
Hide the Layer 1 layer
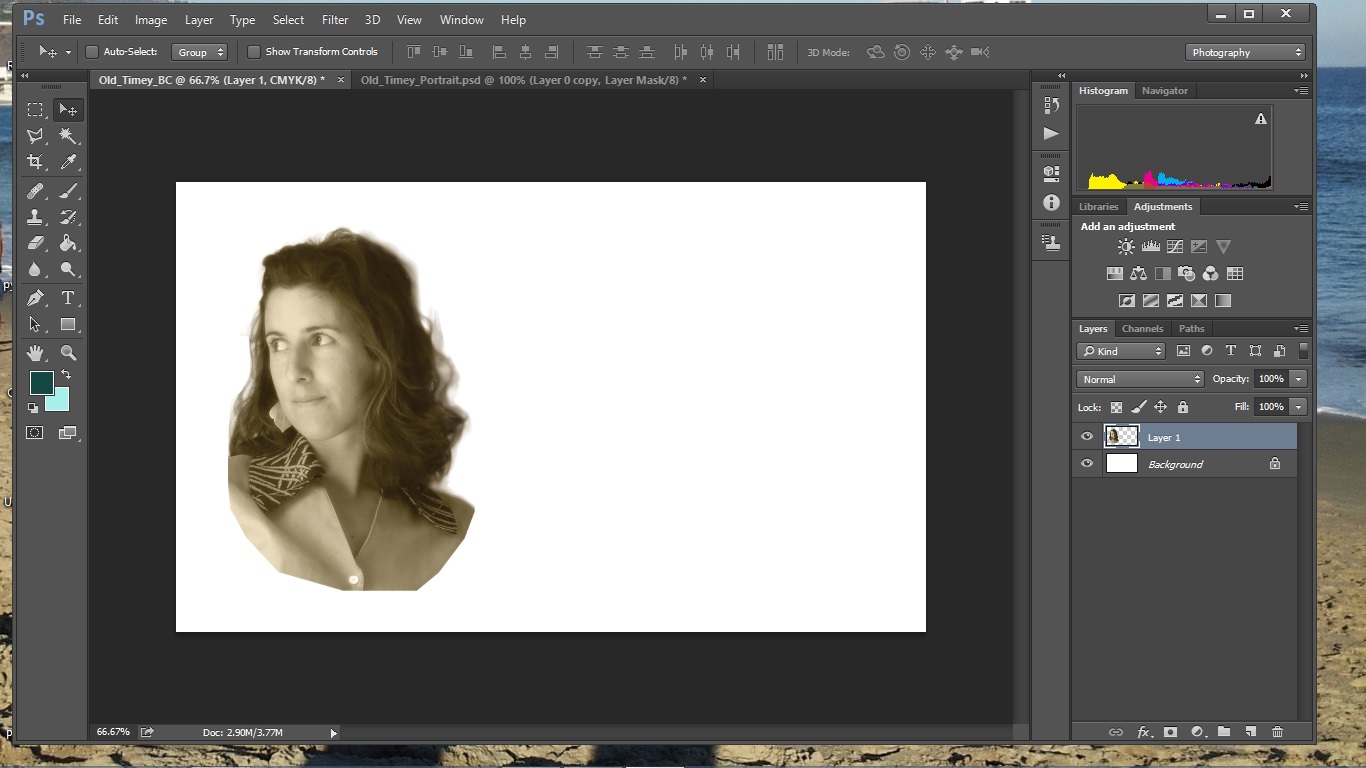click(1086, 436)
